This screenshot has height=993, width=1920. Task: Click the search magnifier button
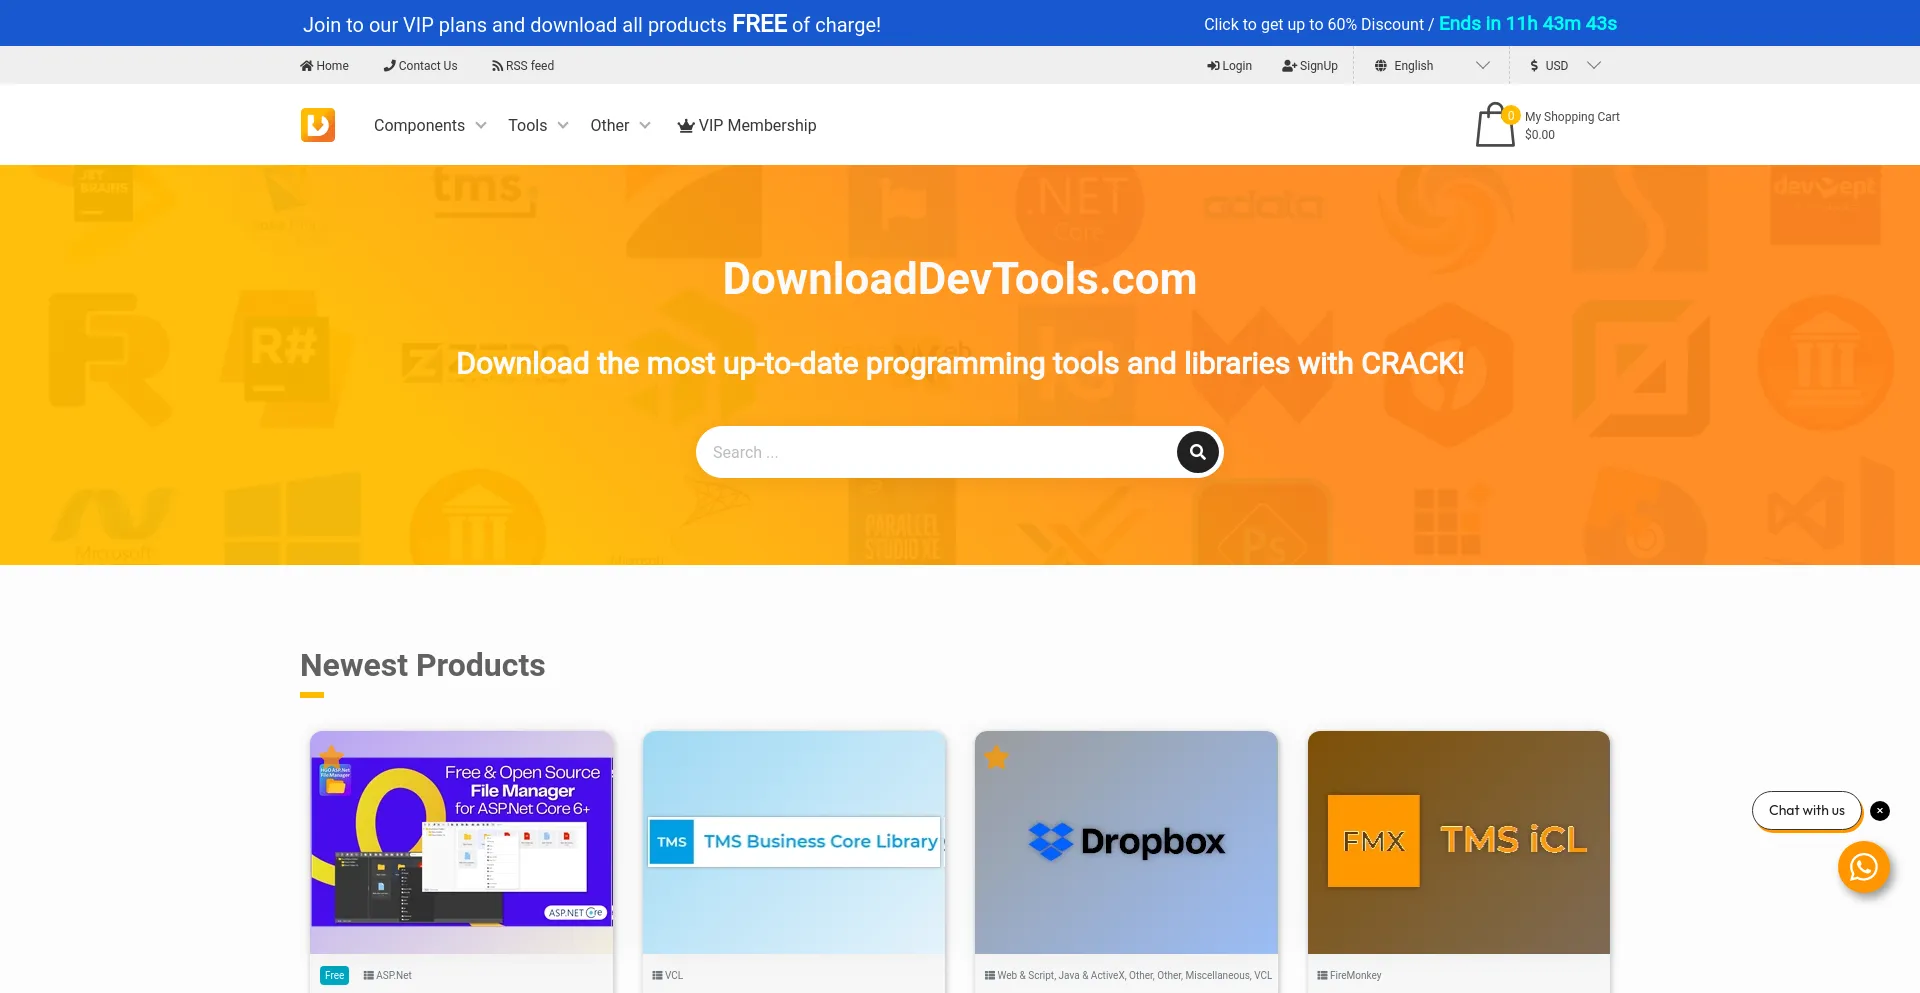tap(1197, 452)
